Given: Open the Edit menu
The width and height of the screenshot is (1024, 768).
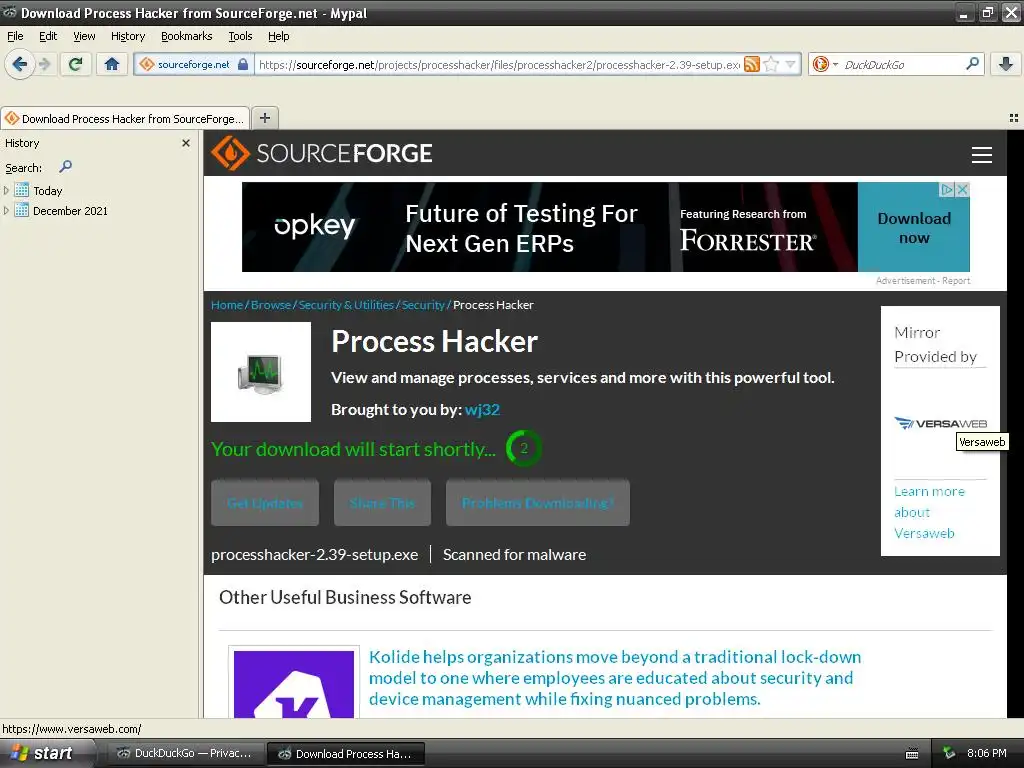Looking at the screenshot, I should 48,36.
